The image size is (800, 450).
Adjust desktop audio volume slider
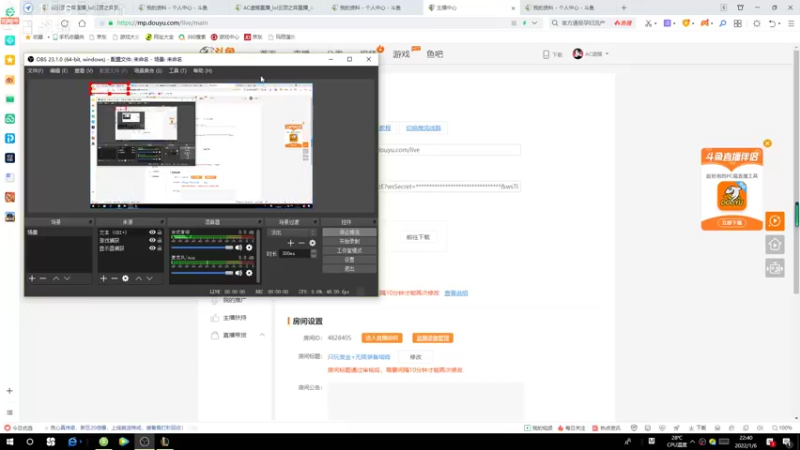click(x=202, y=247)
